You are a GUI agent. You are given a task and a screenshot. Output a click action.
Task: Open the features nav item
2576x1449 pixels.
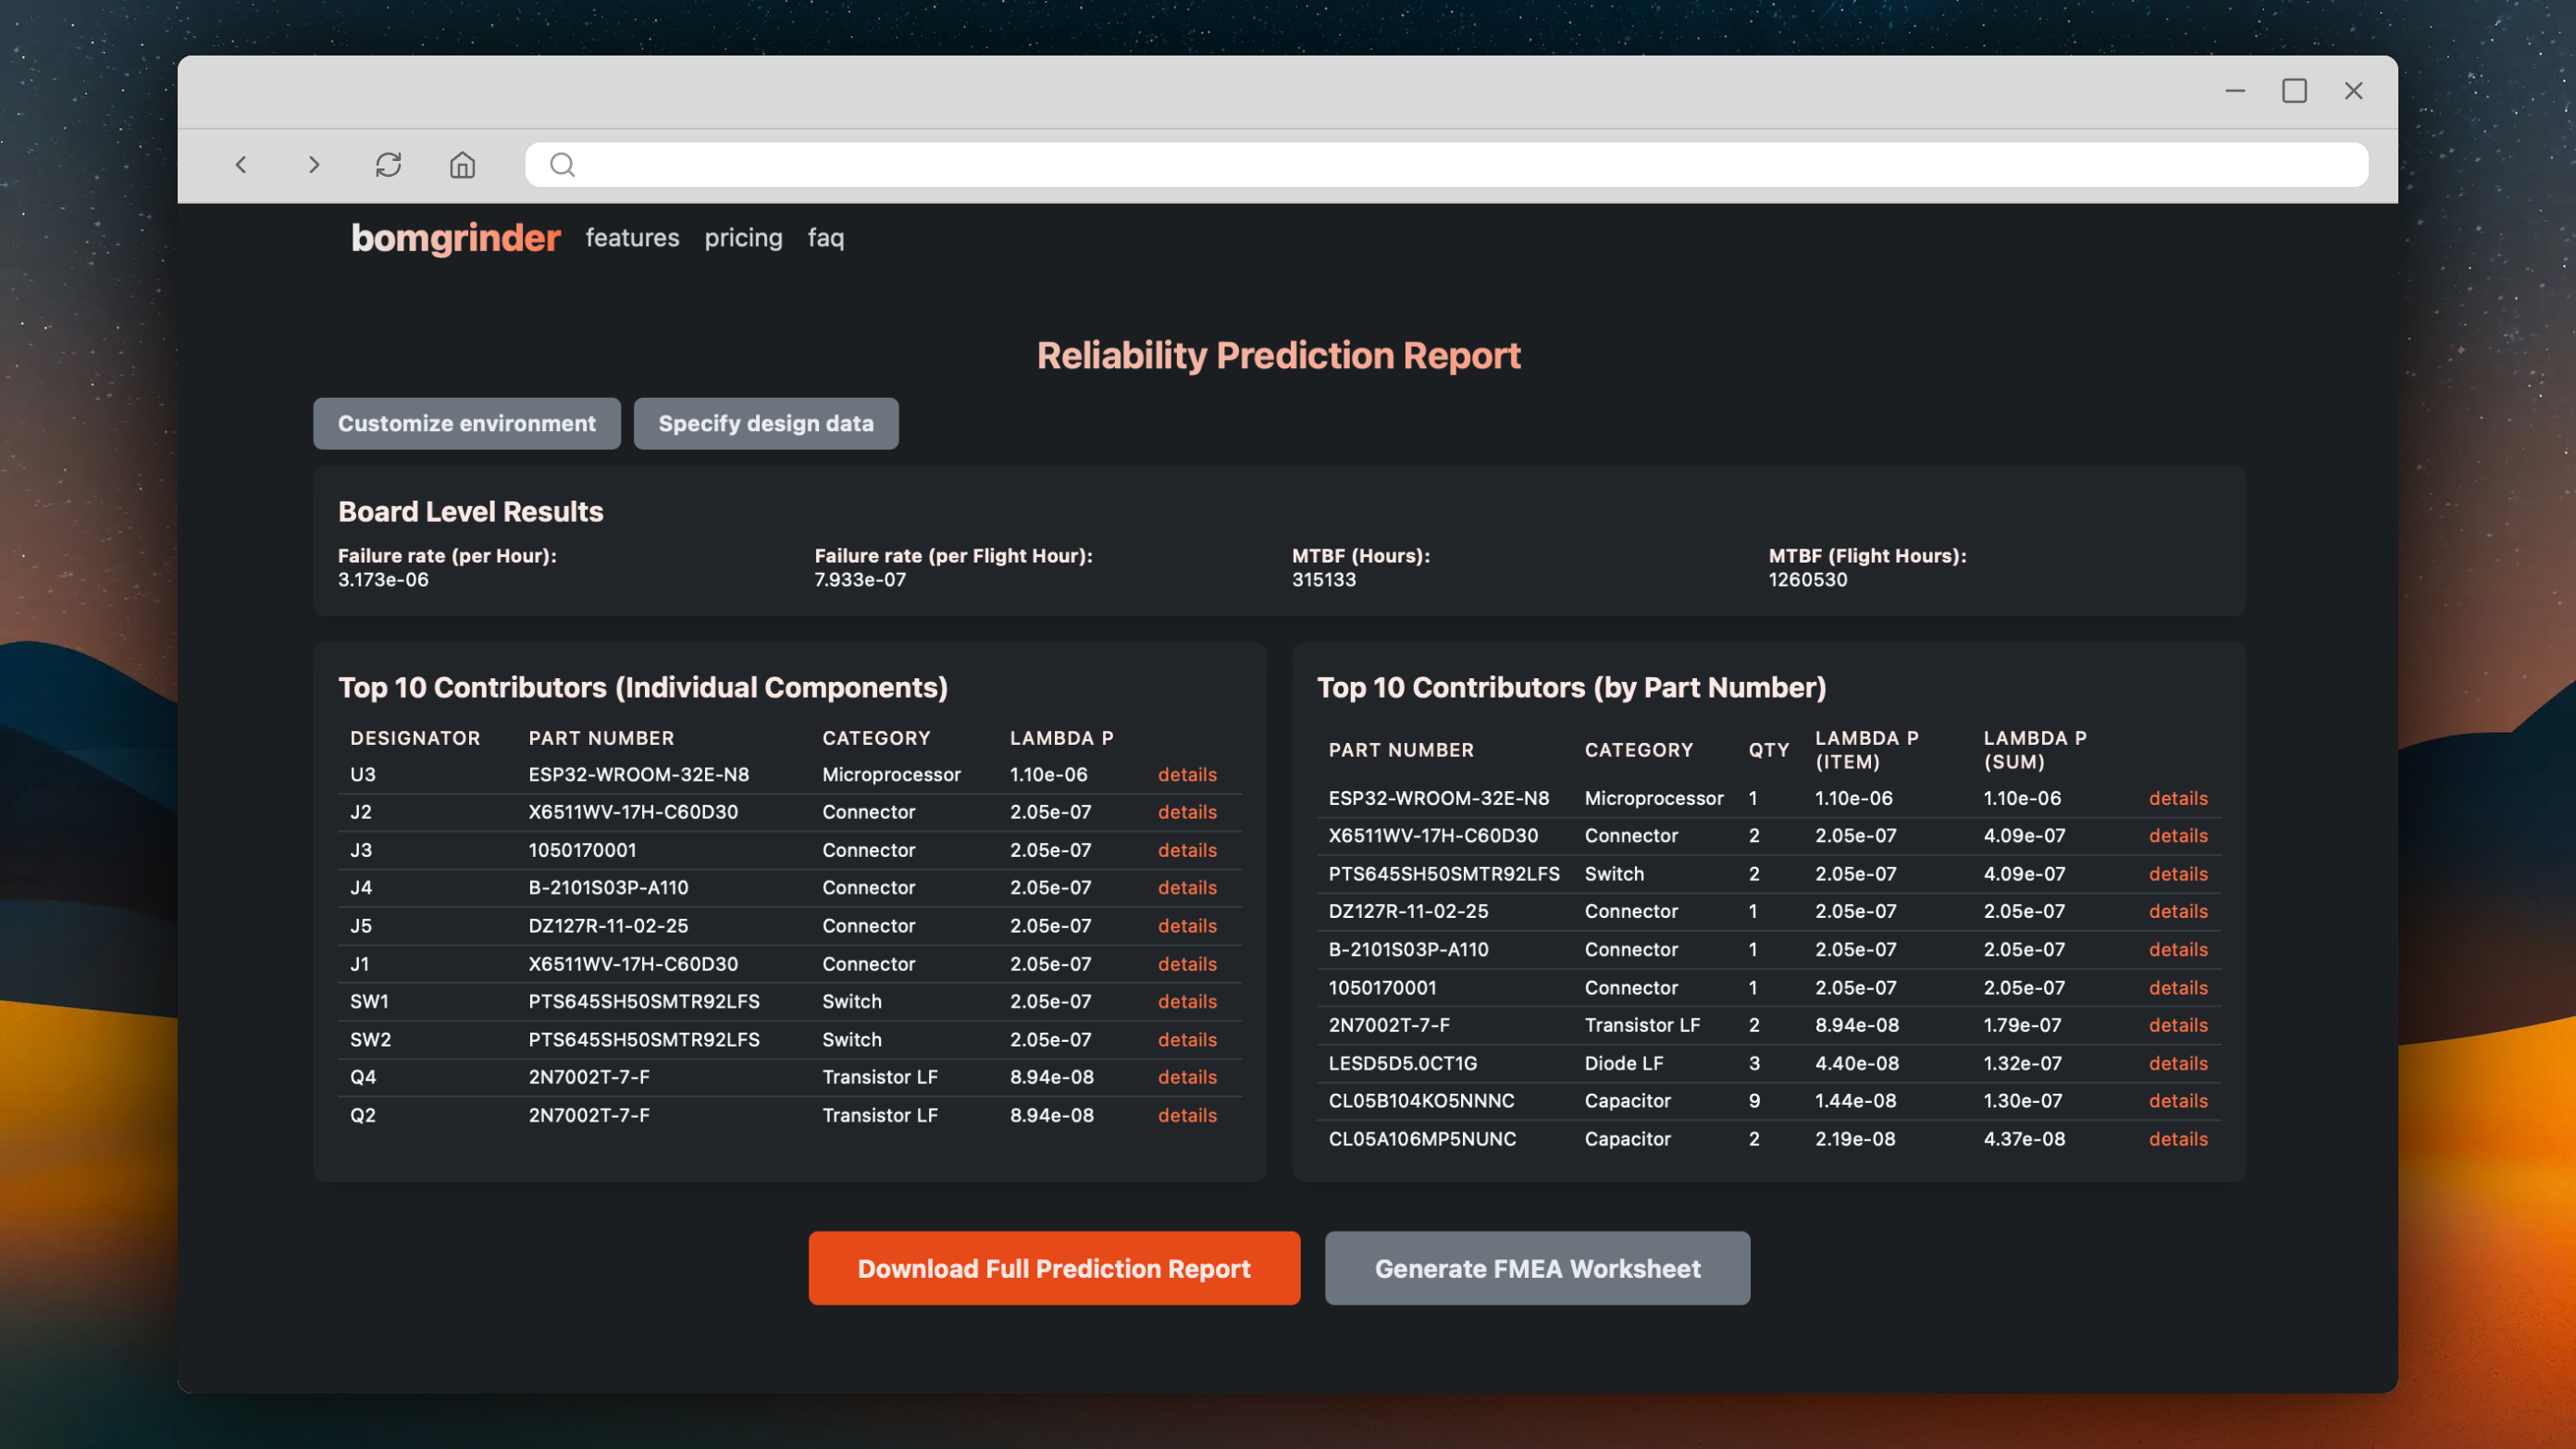(x=632, y=238)
